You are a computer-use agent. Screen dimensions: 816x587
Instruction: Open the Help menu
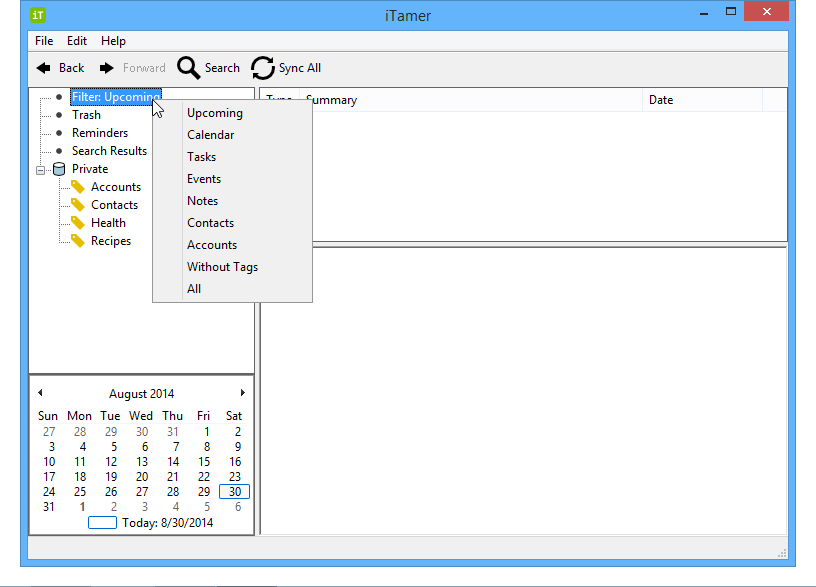point(113,41)
